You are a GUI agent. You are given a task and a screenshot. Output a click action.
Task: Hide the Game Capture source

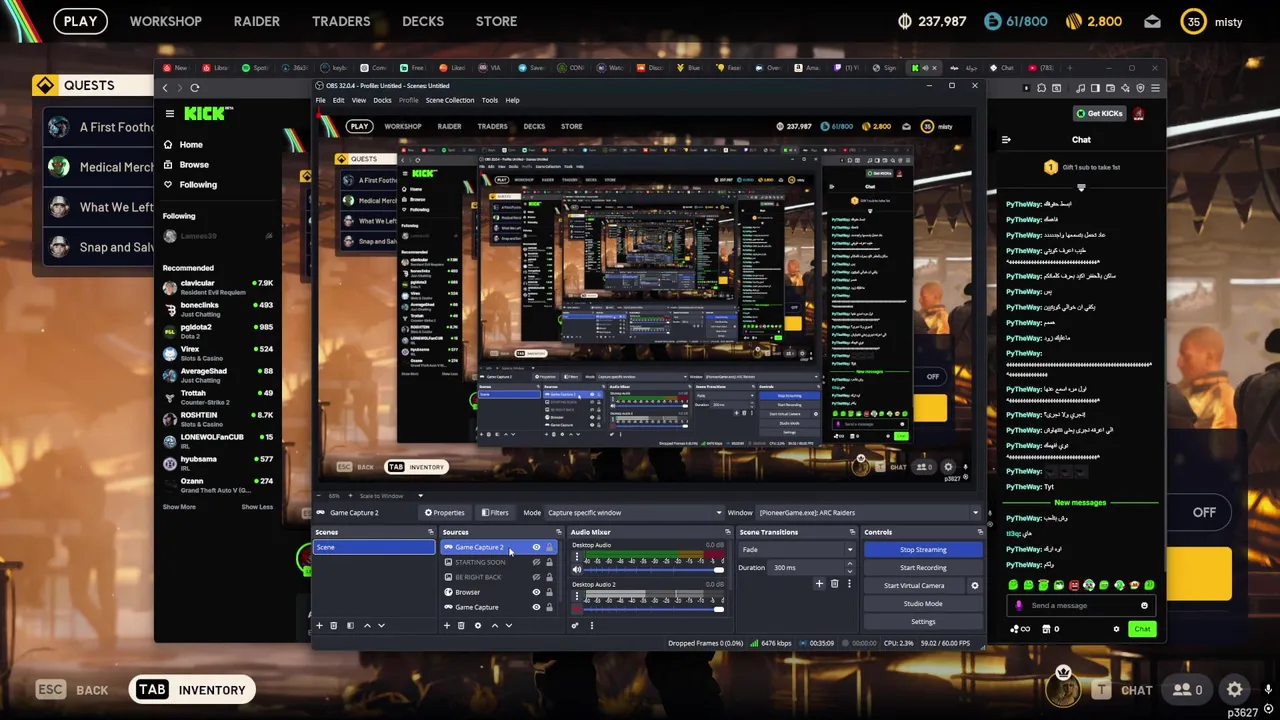click(x=536, y=607)
